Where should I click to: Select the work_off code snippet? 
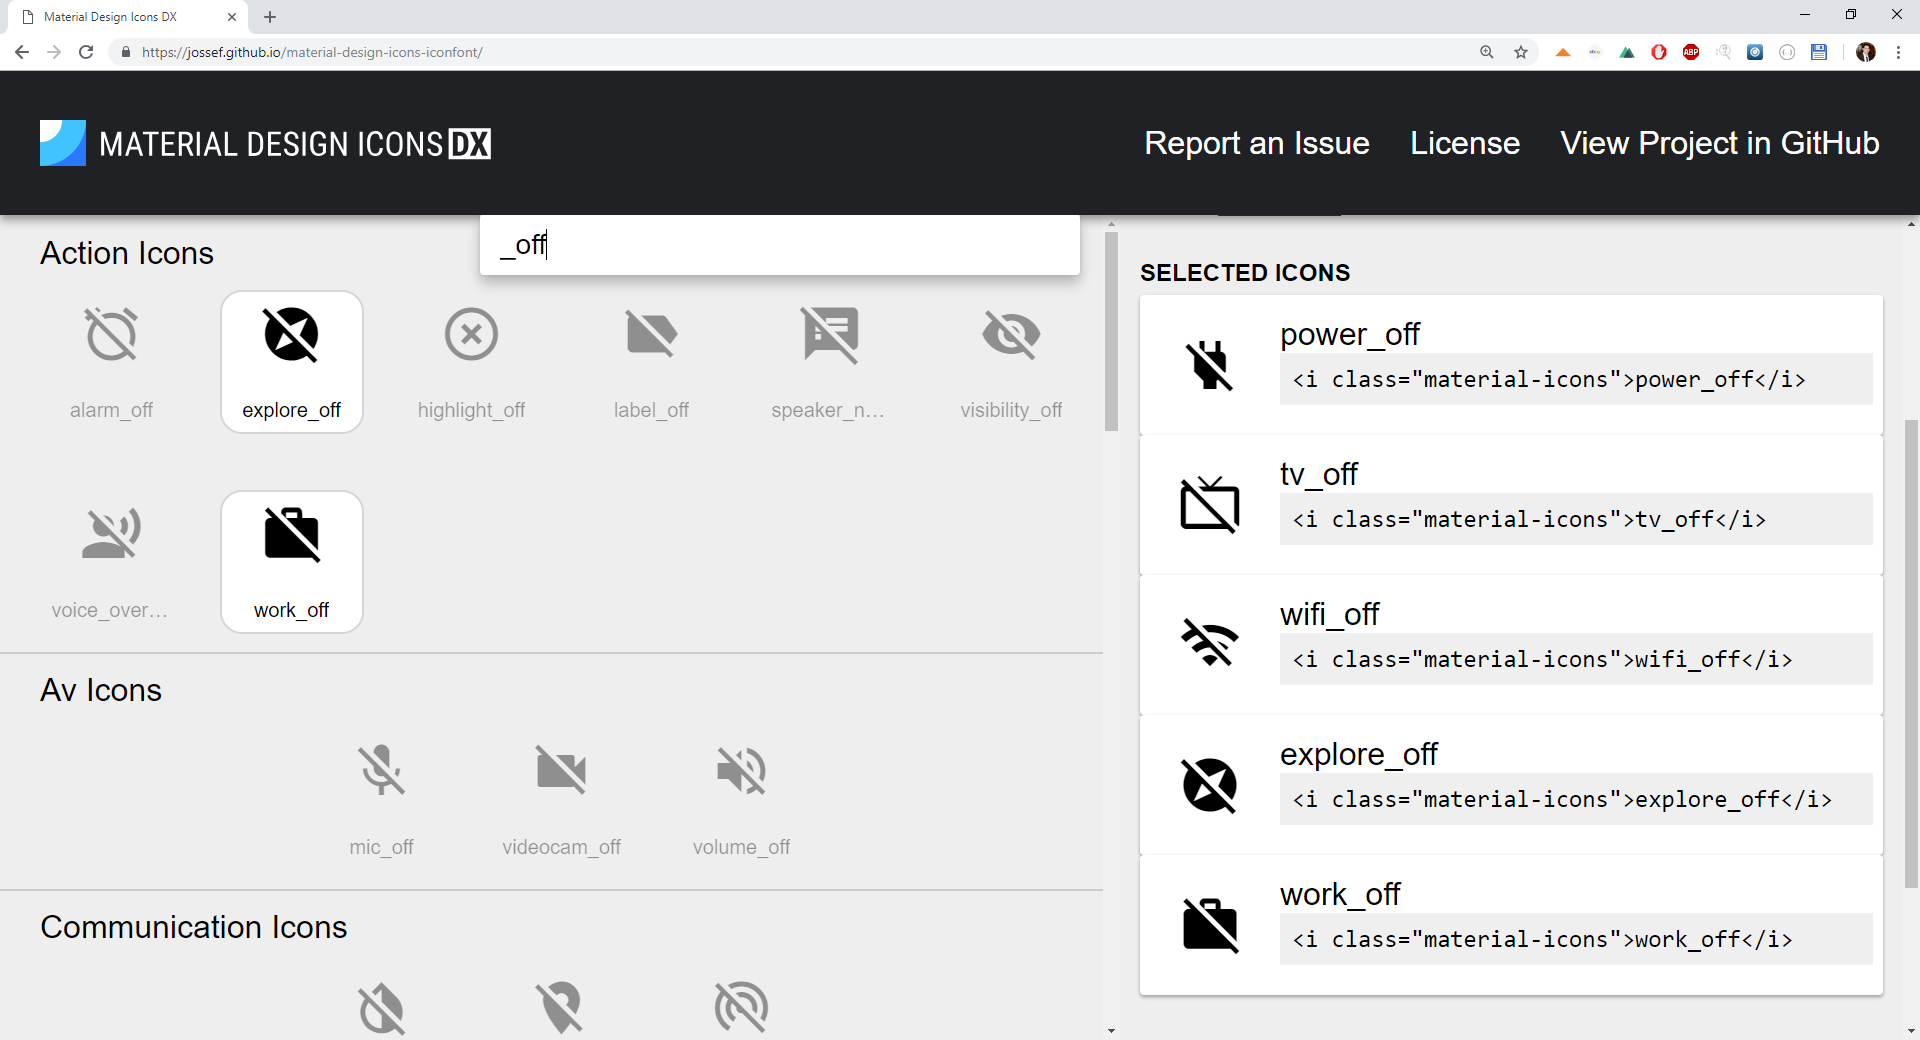1576,939
